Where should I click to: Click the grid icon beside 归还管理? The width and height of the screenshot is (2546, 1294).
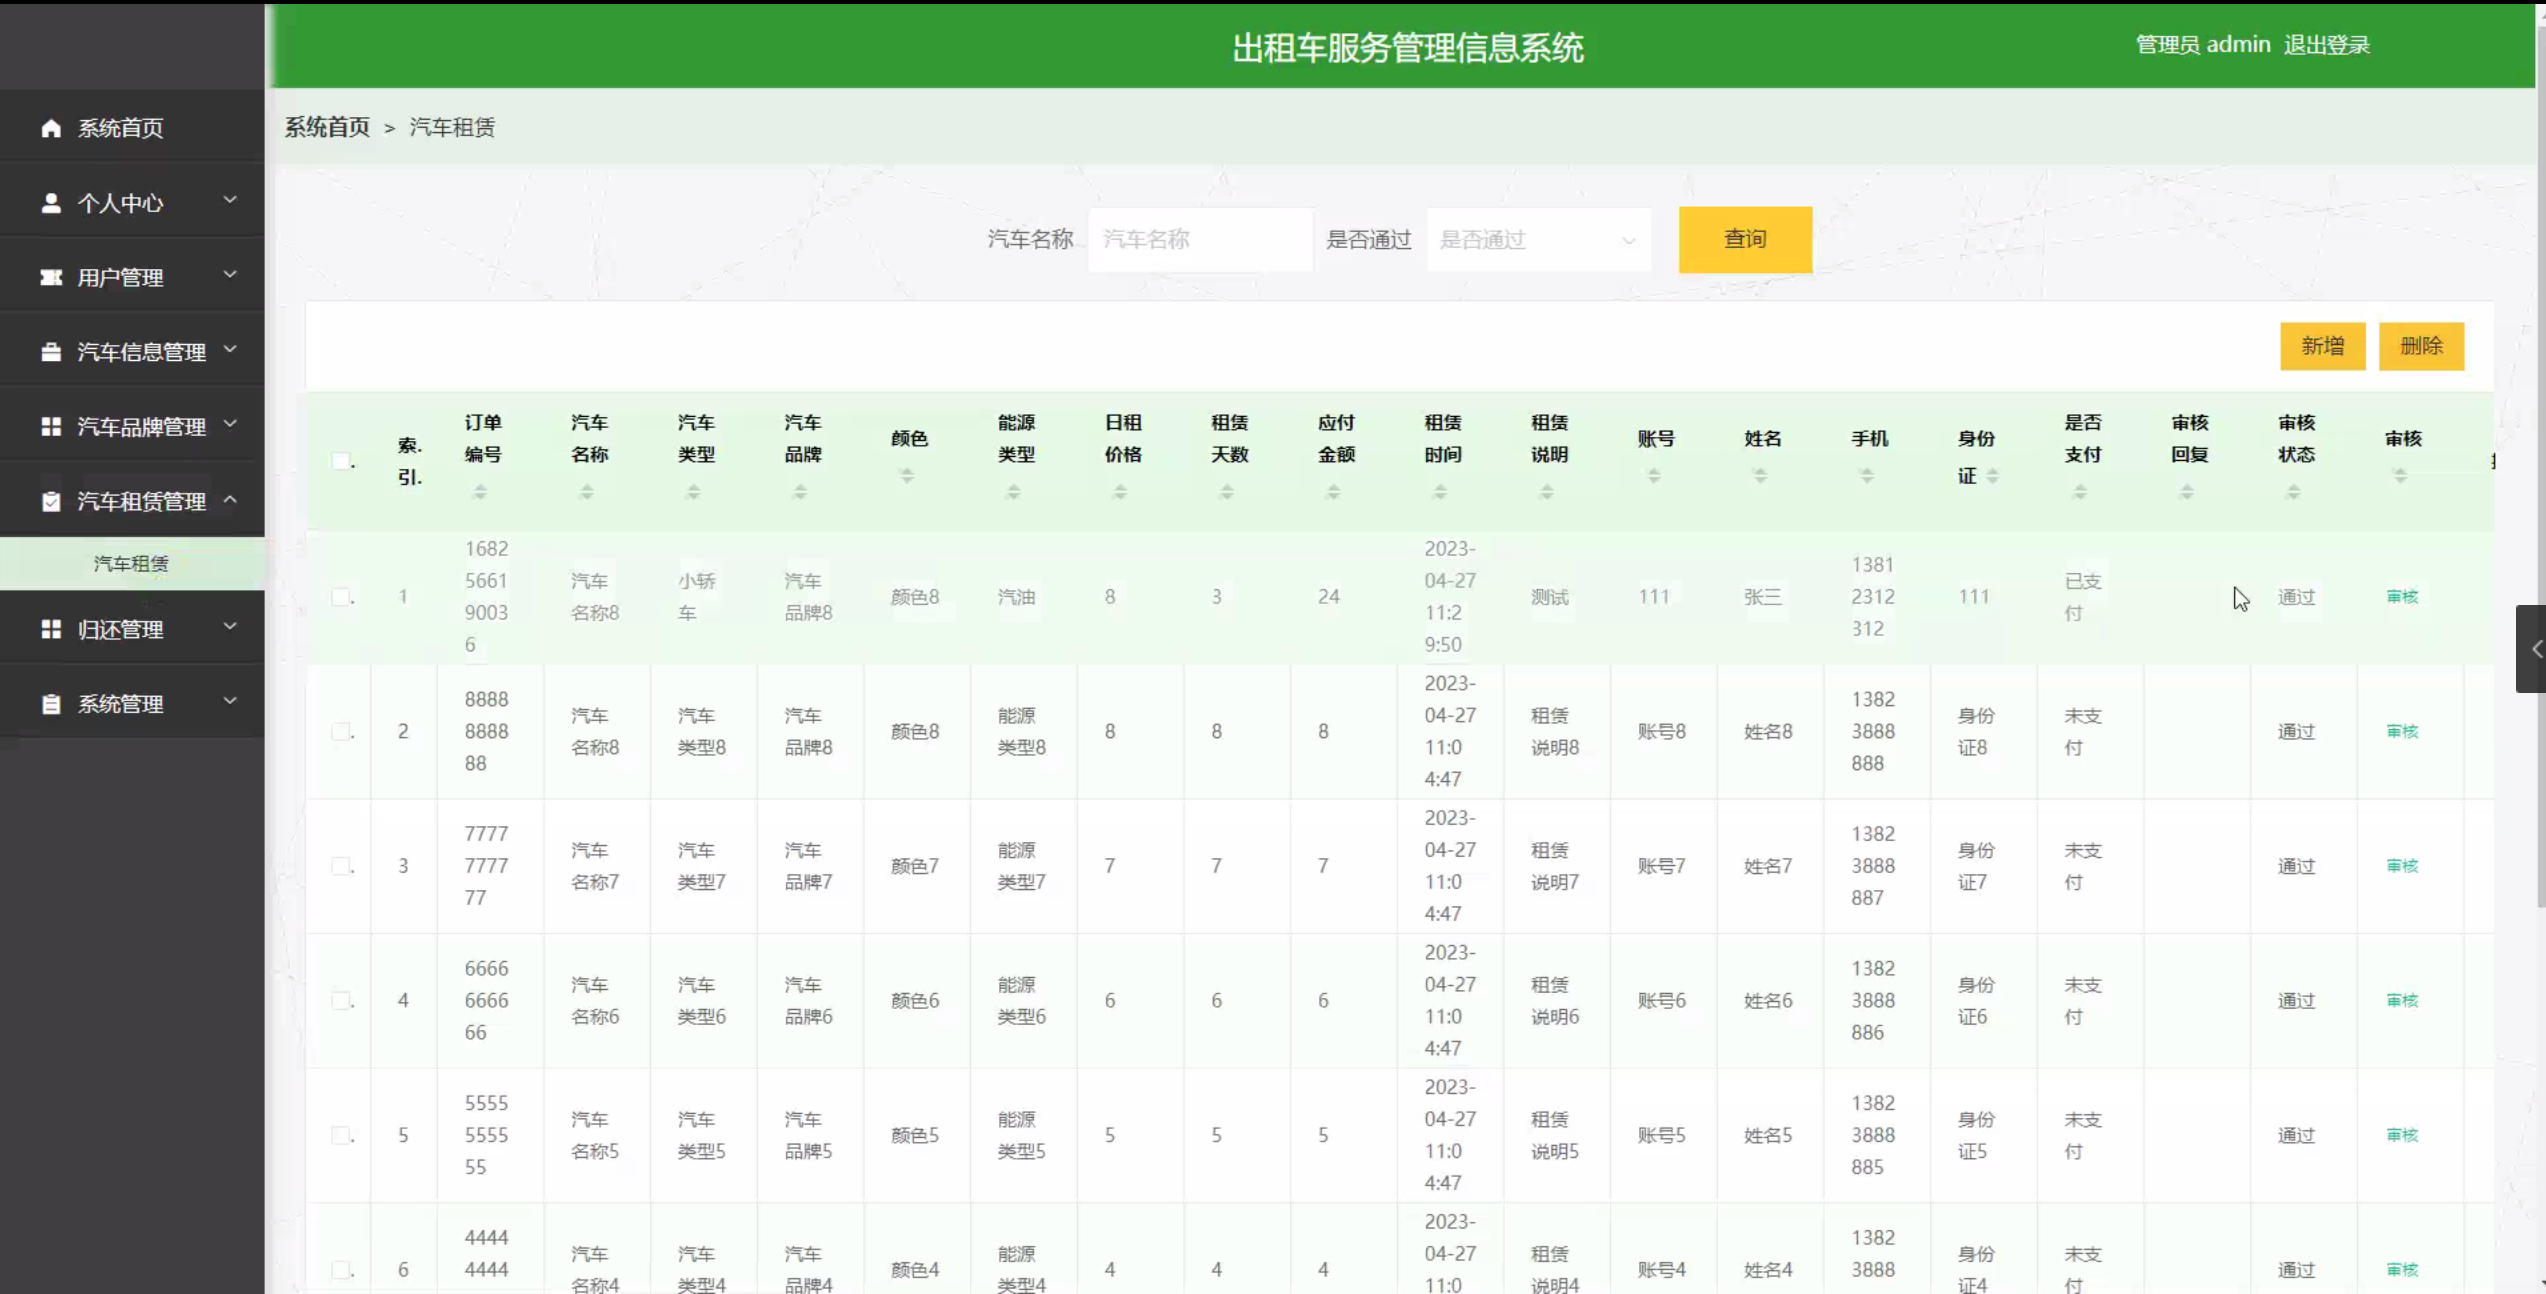coord(51,629)
